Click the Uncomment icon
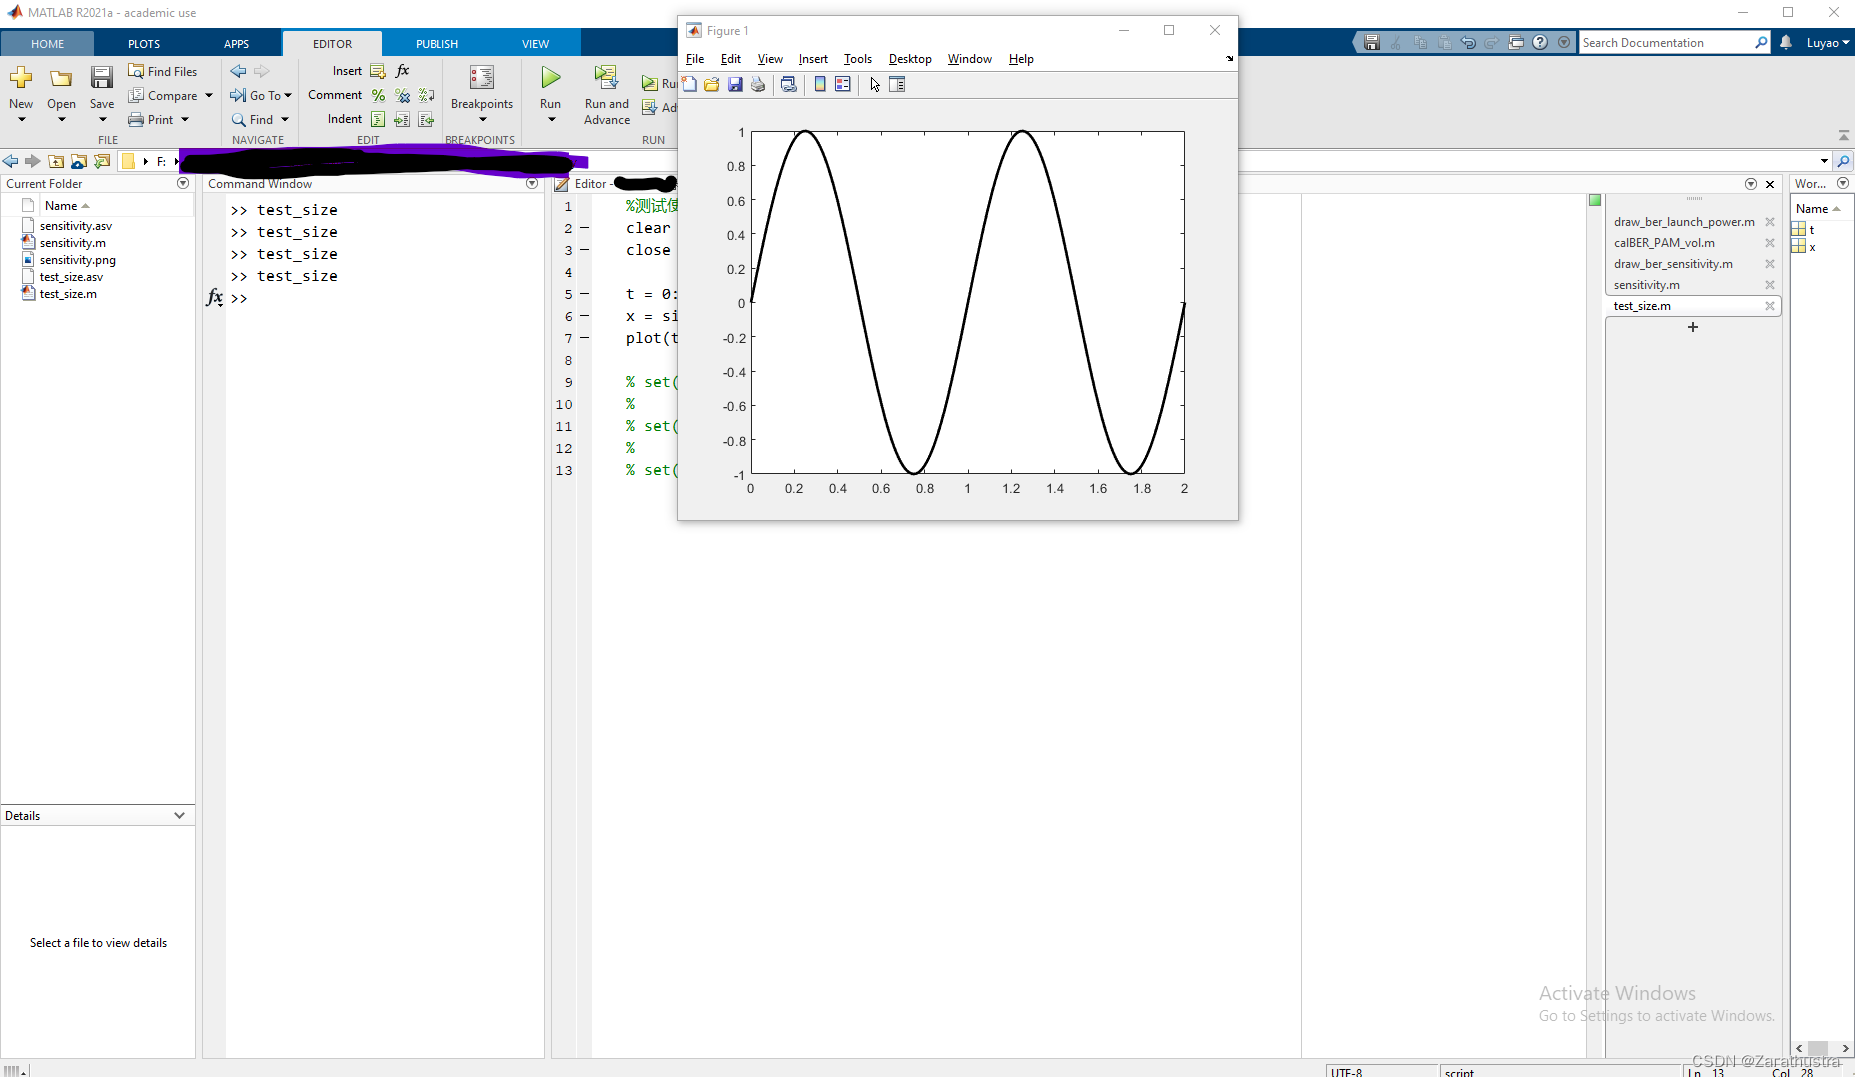This screenshot has width=1855, height=1077. click(x=402, y=95)
